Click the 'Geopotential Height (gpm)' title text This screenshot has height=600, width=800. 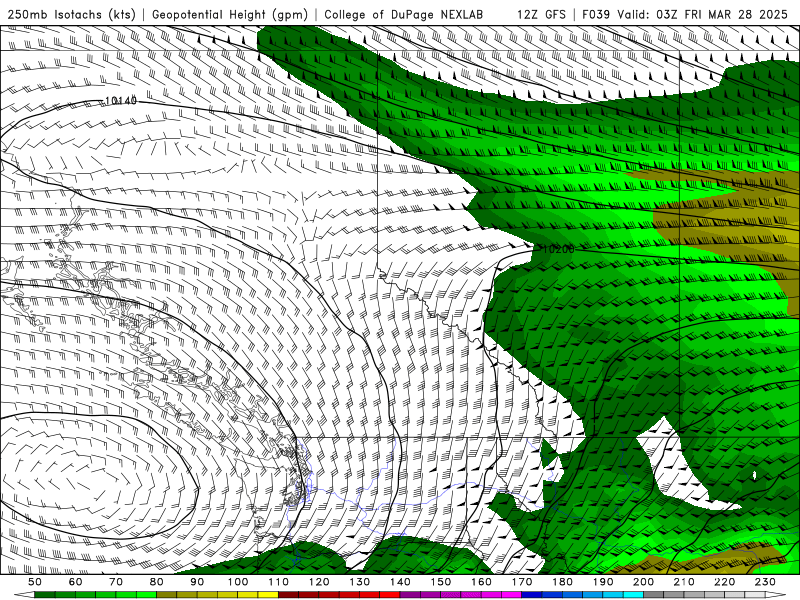230,15
